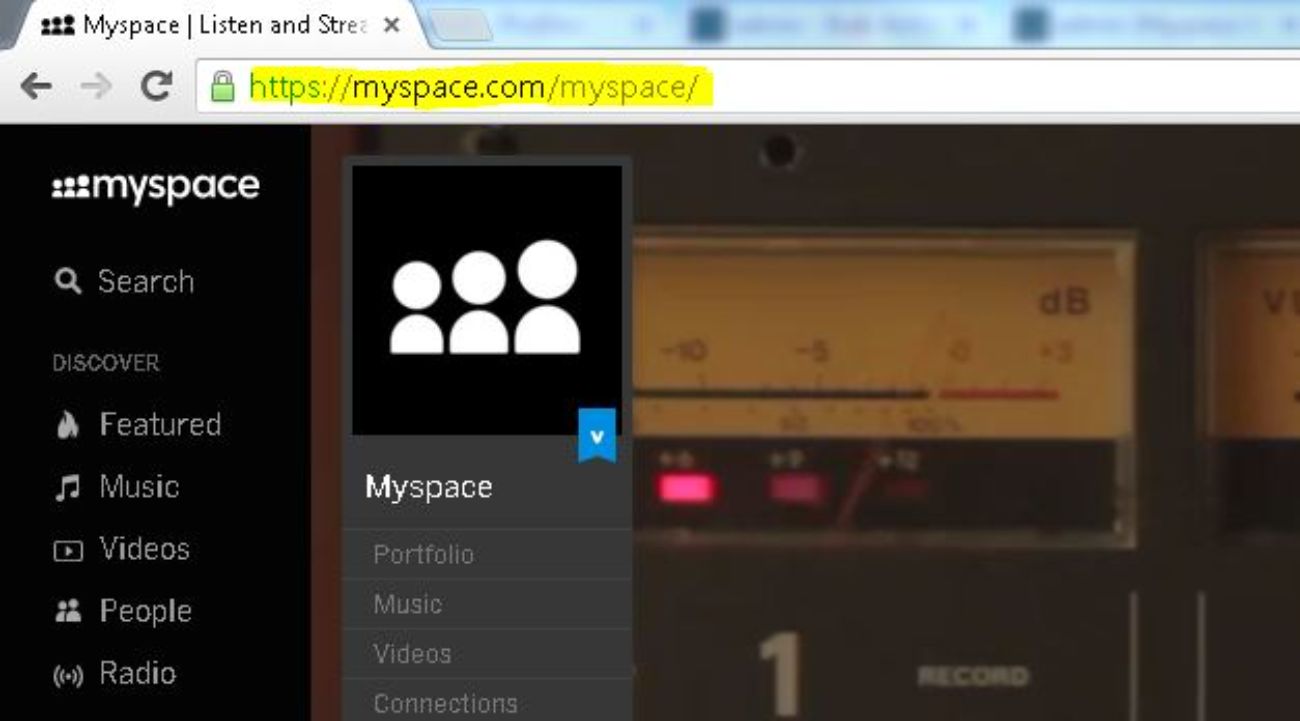Open the Featured flame icon
This screenshot has width=1300, height=721.
coord(67,424)
